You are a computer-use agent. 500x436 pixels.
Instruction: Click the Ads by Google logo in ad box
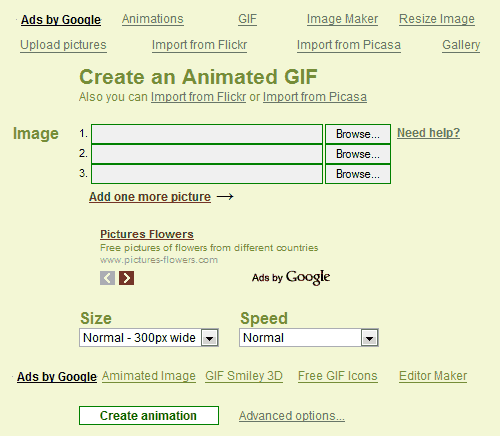coord(291,277)
